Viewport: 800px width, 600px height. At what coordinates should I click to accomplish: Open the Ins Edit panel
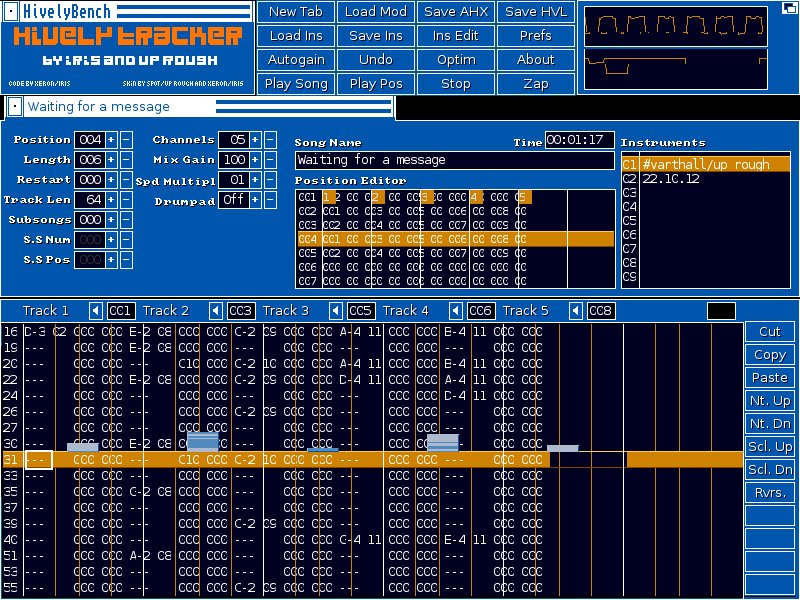coord(456,36)
